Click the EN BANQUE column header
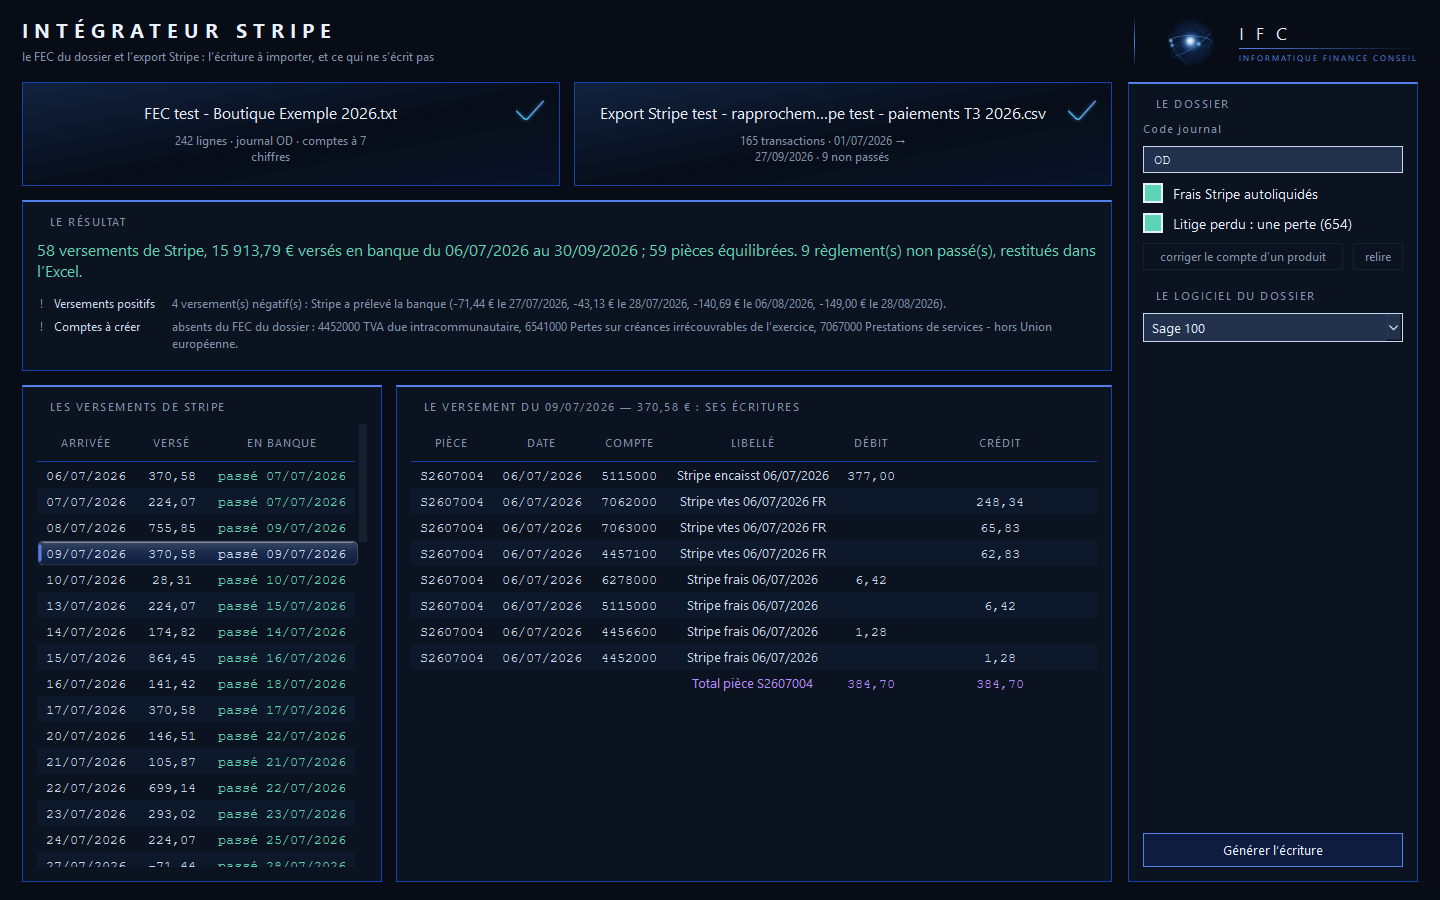This screenshot has width=1440, height=900. [x=282, y=443]
